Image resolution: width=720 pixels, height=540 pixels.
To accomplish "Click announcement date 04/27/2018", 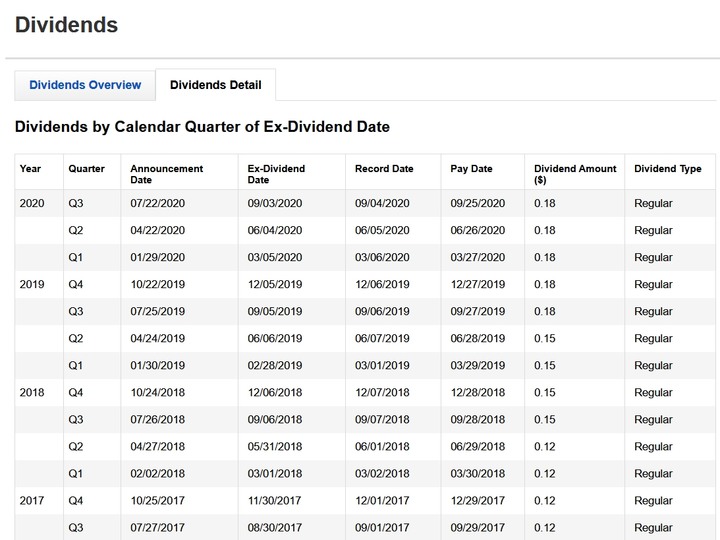I will tap(158, 446).
